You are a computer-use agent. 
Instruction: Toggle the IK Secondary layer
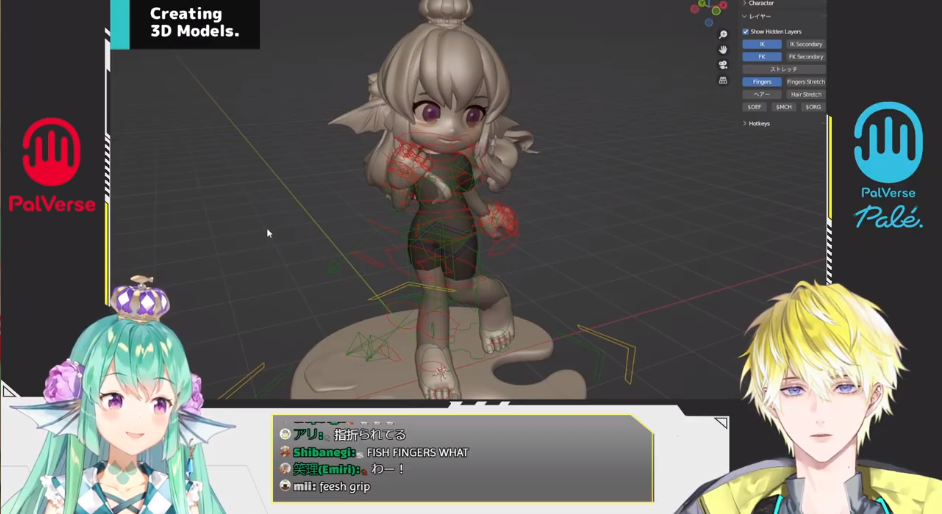(806, 44)
